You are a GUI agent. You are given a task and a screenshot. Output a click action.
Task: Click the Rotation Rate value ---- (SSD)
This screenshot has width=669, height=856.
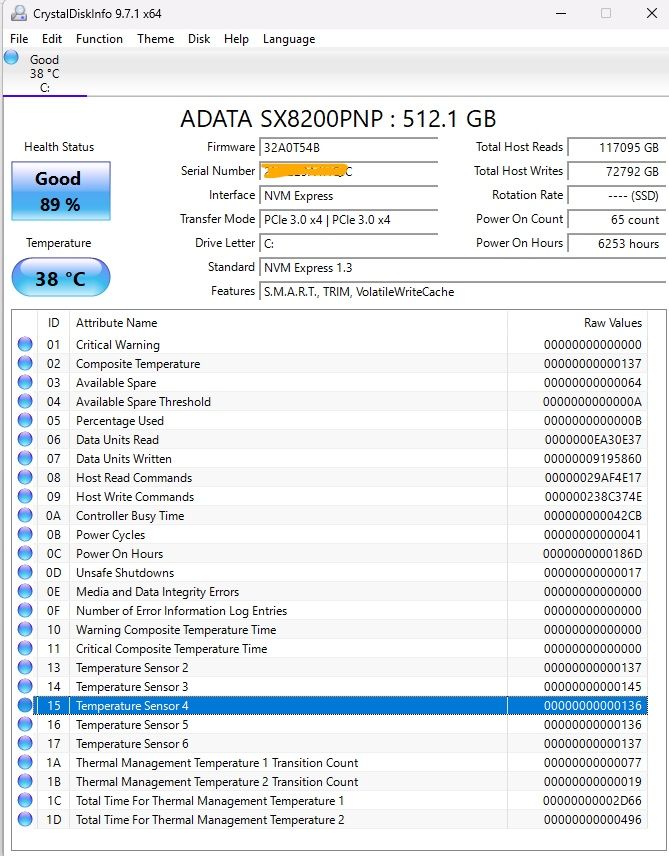click(617, 195)
